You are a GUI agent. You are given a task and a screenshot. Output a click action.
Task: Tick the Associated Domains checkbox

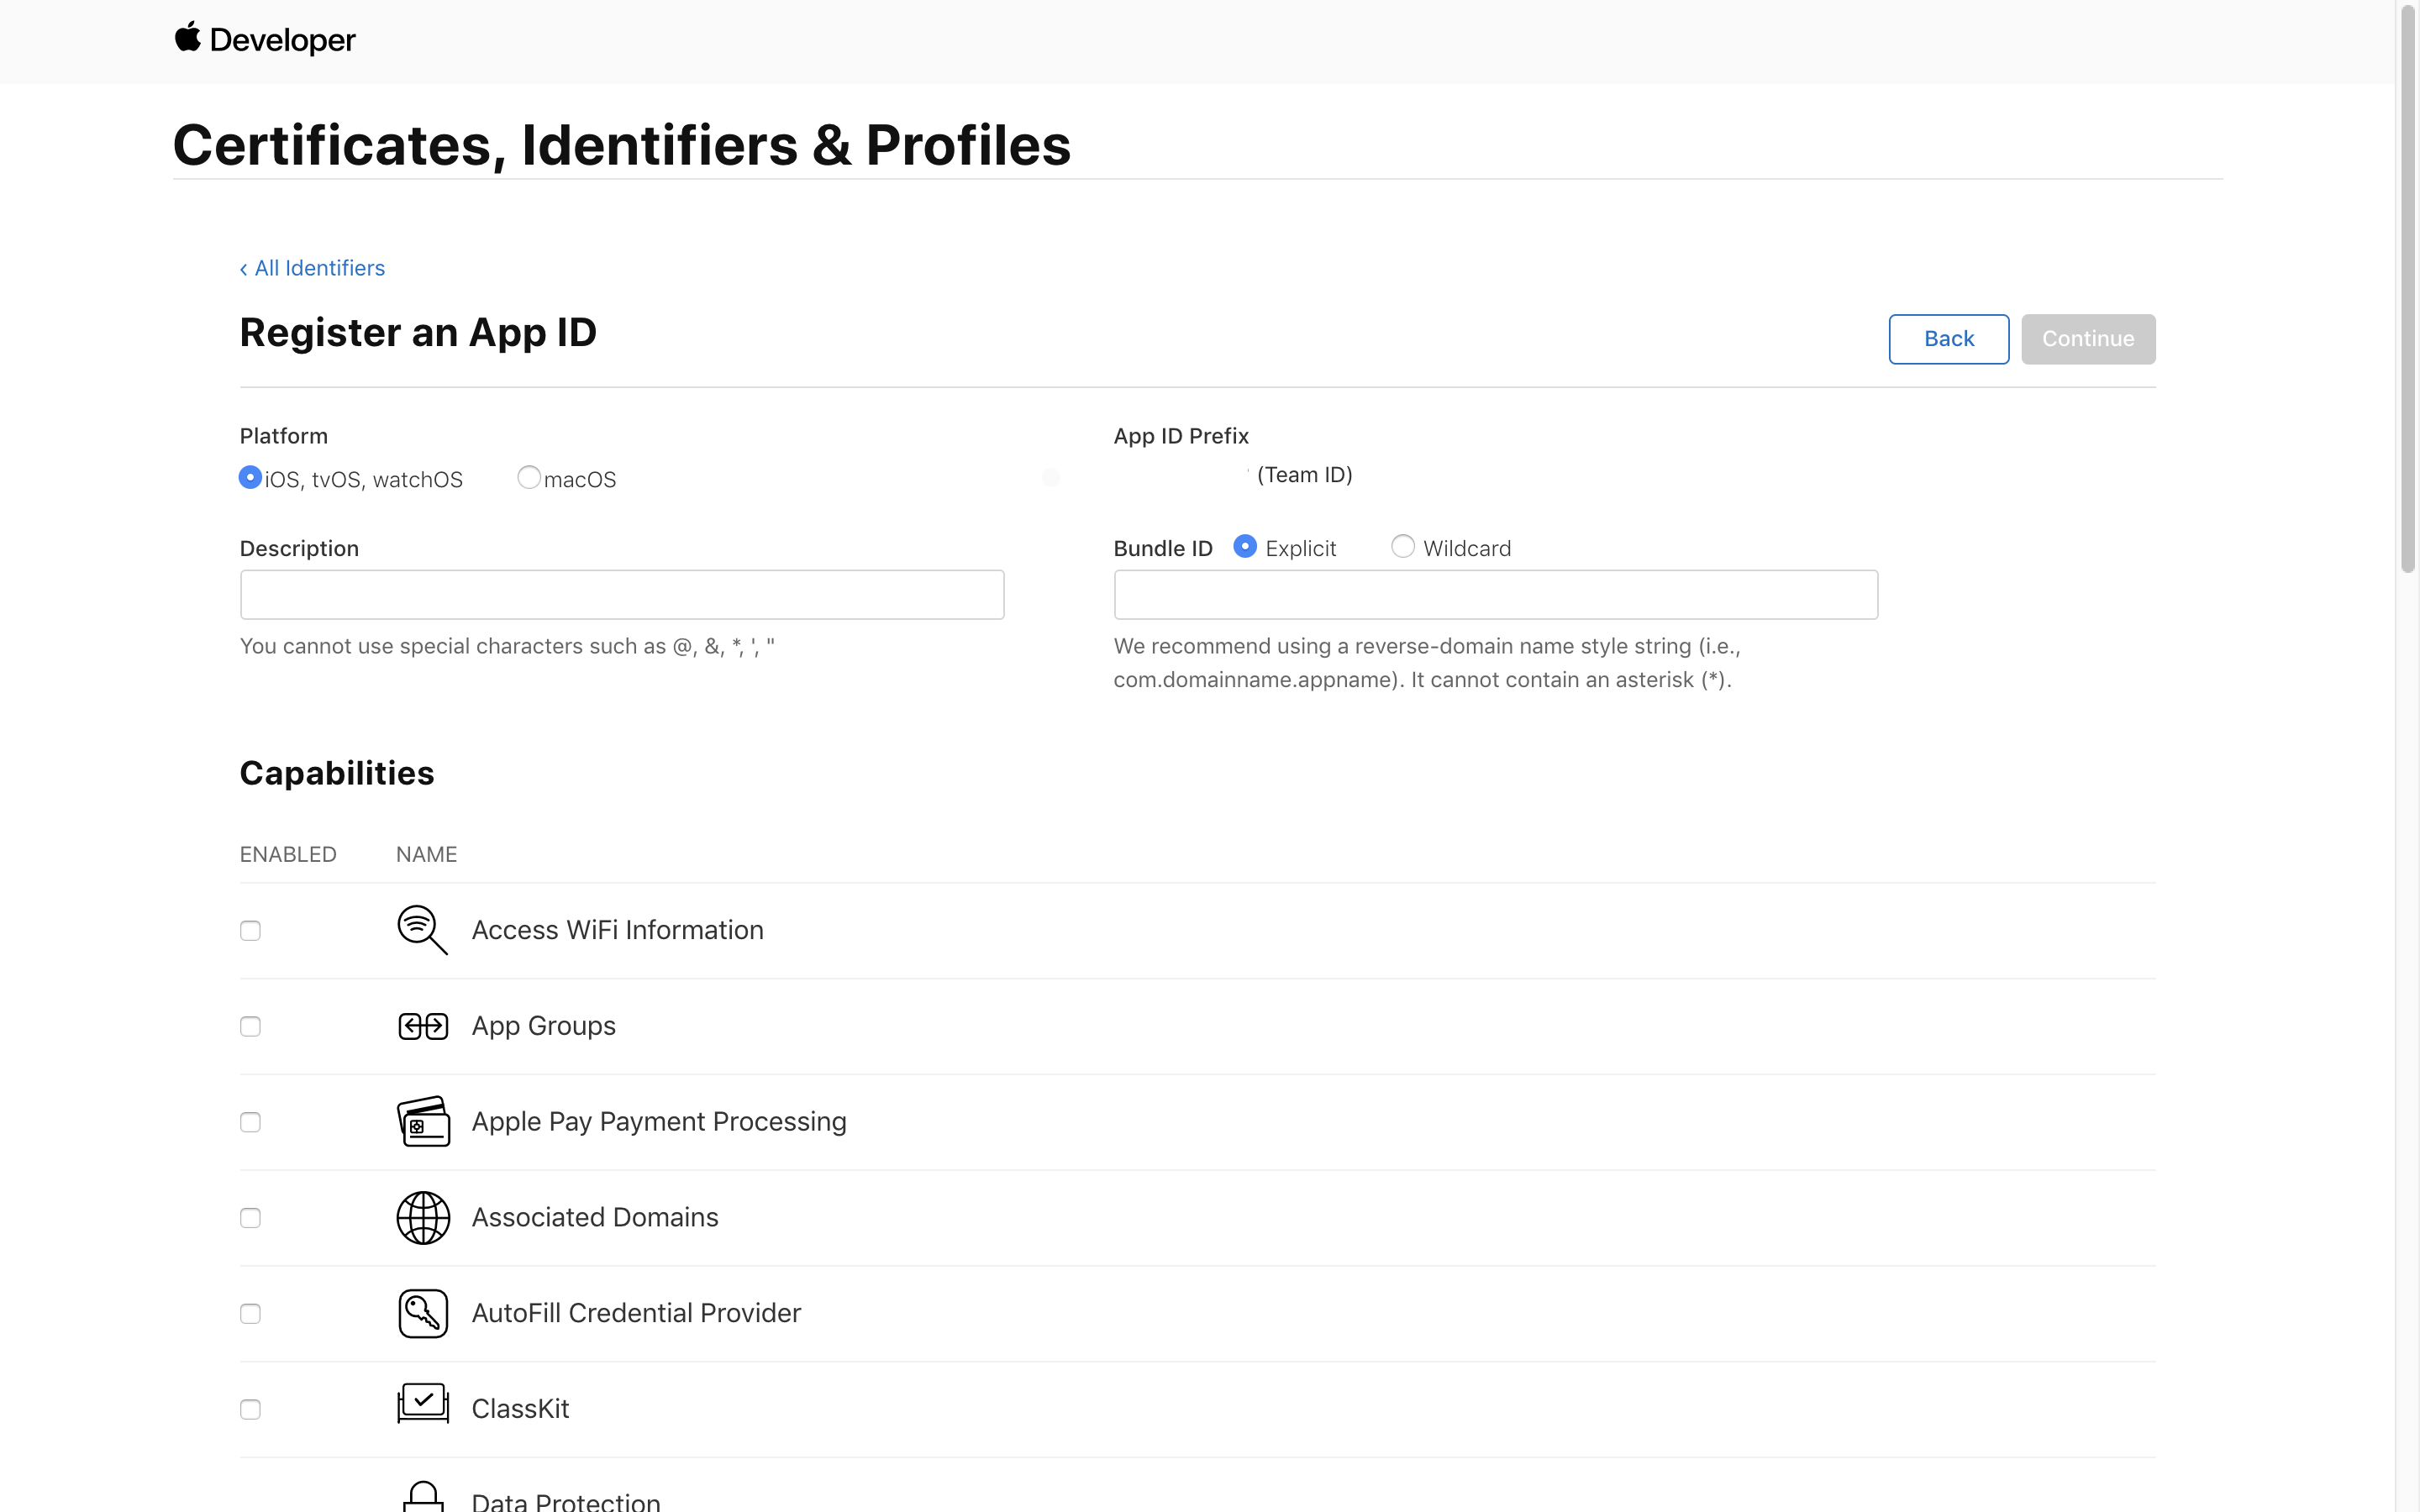click(250, 1218)
